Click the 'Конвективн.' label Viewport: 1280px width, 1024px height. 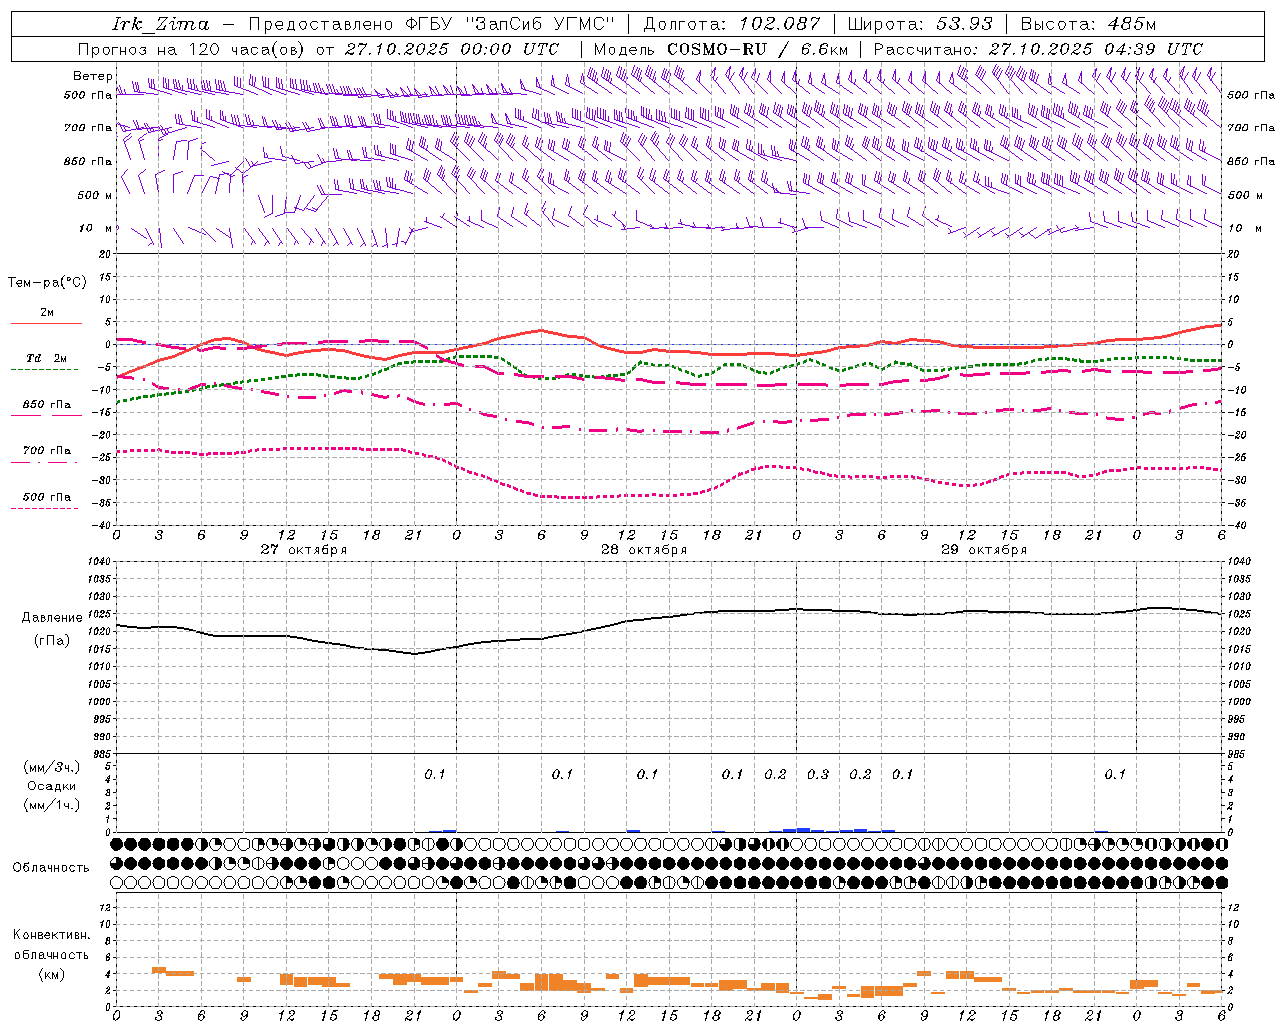pos(52,935)
